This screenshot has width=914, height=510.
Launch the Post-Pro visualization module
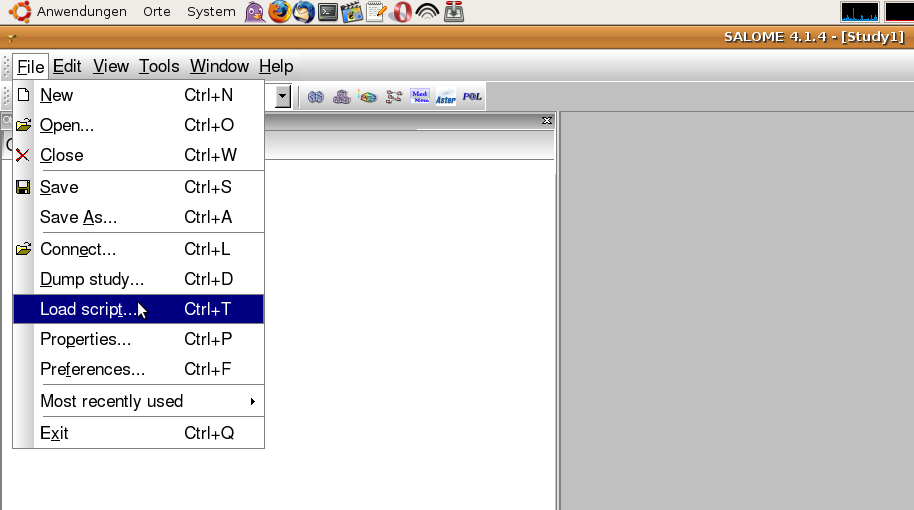[x=368, y=97]
